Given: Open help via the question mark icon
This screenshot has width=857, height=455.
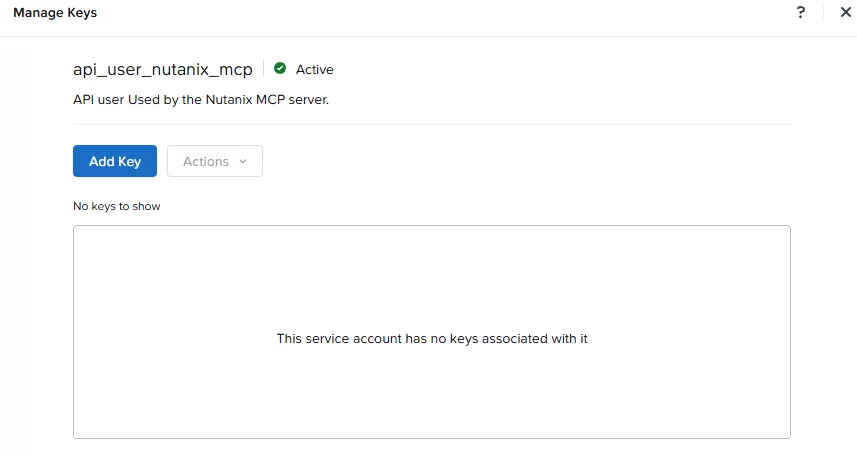Looking at the screenshot, I should click(801, 12).
